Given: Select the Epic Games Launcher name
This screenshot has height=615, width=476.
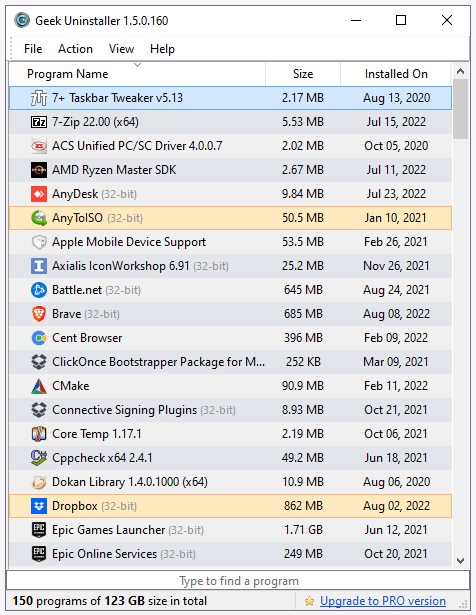Looking at the screenshot, I should tap(109, 530).
